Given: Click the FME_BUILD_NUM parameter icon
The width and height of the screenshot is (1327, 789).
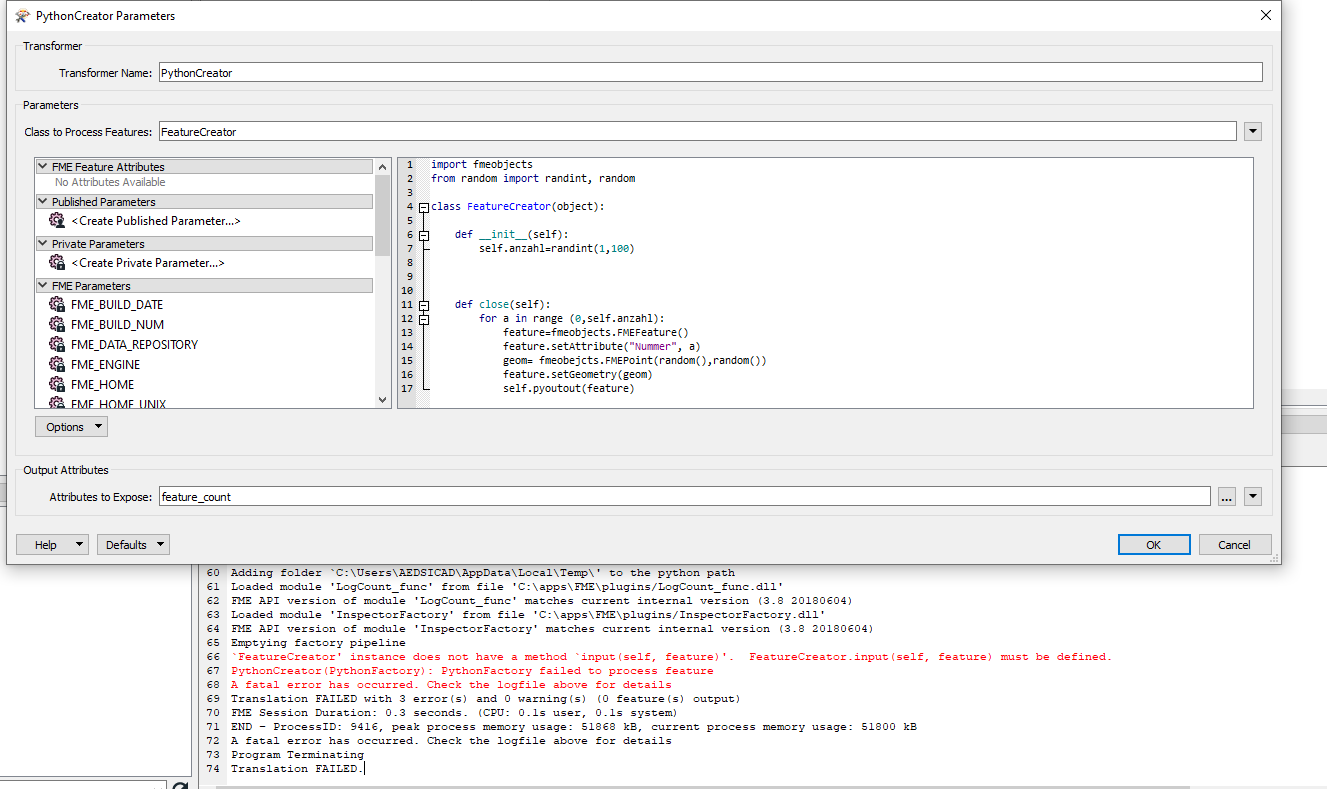Looking at the screenshot, I should click(57, 325).
